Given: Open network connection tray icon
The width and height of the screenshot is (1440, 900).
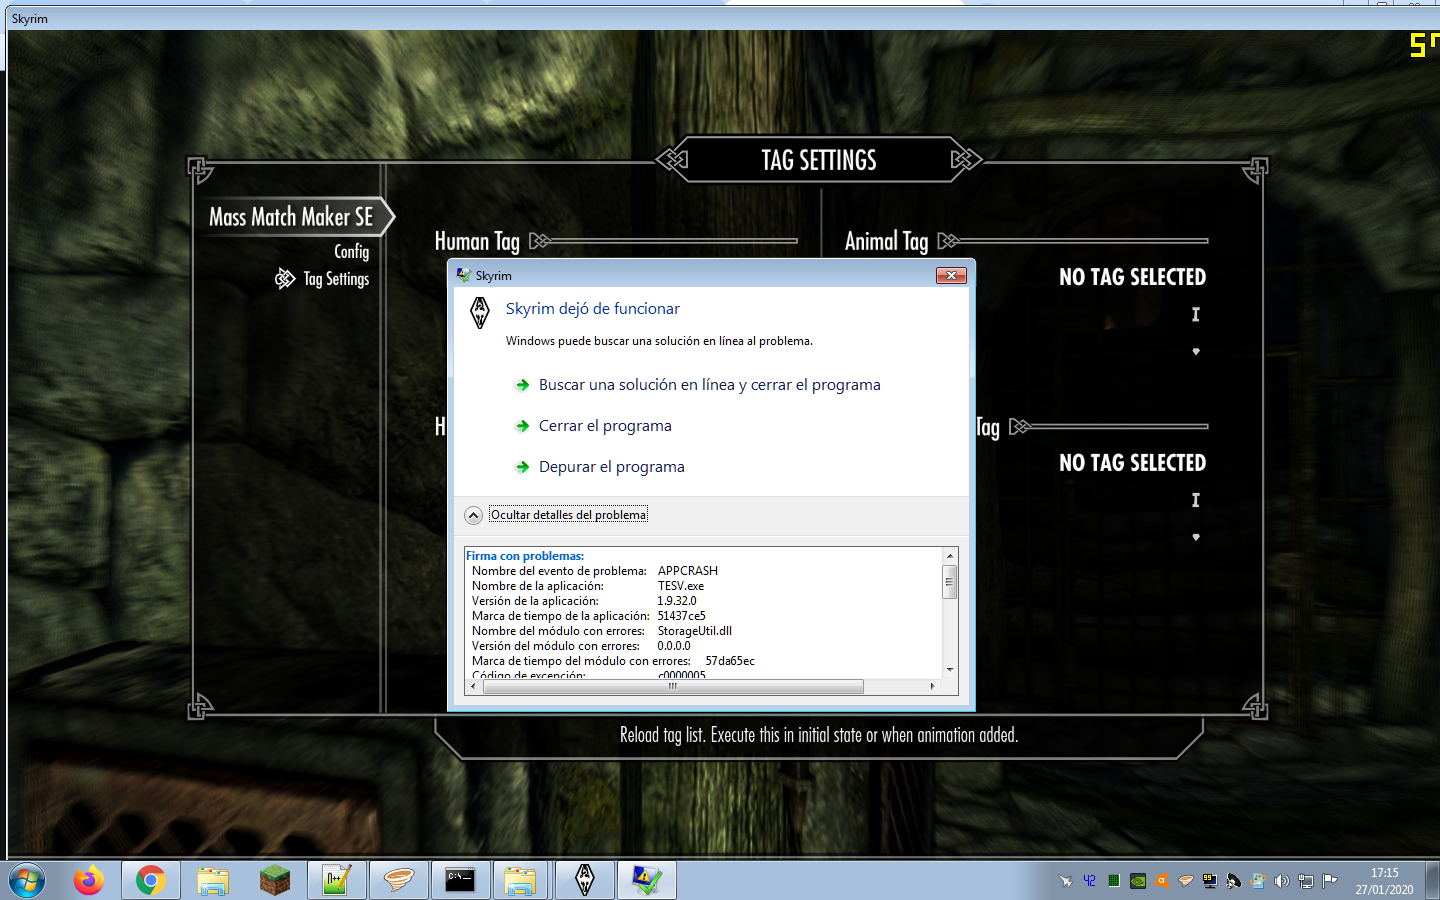Looking at the screenshot, I should [1305, 881].
